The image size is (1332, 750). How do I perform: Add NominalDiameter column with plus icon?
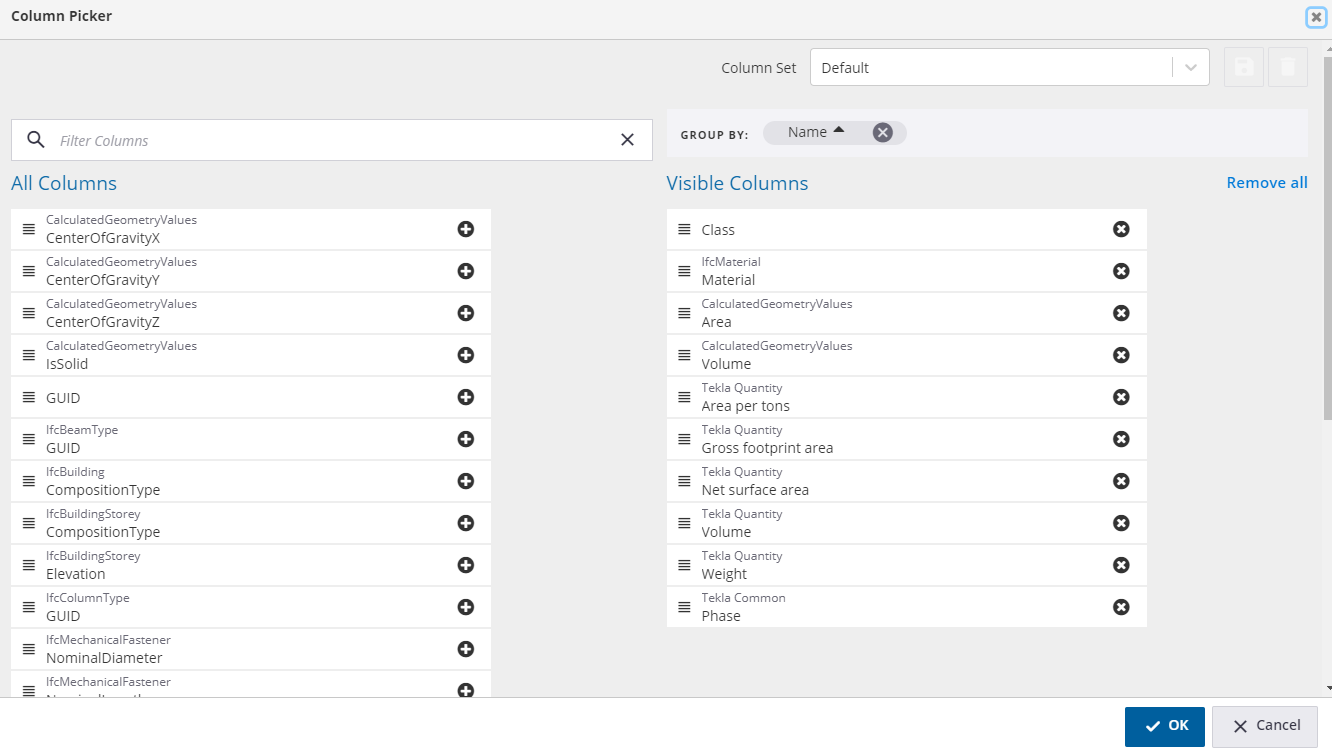click(465, 649)
